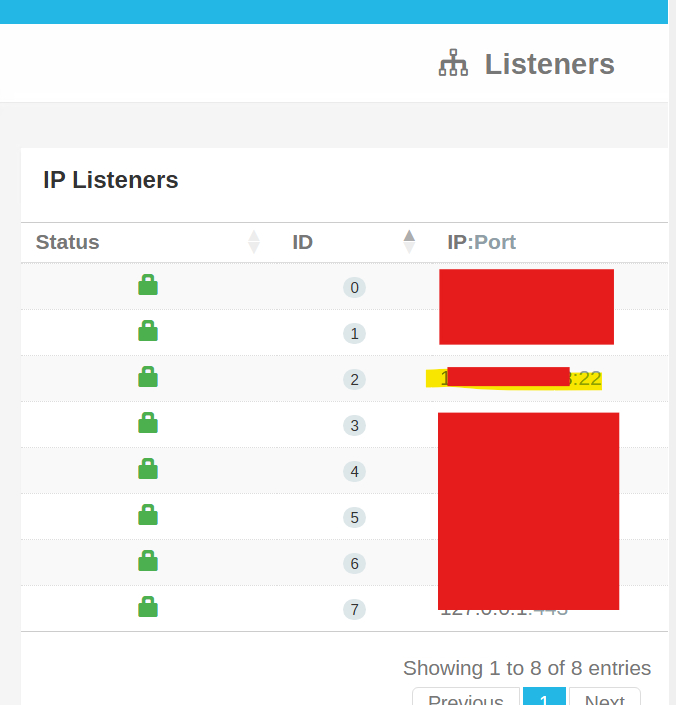
Task: Click the lock status icon for listener ID 2
Action: coord(148,377)
